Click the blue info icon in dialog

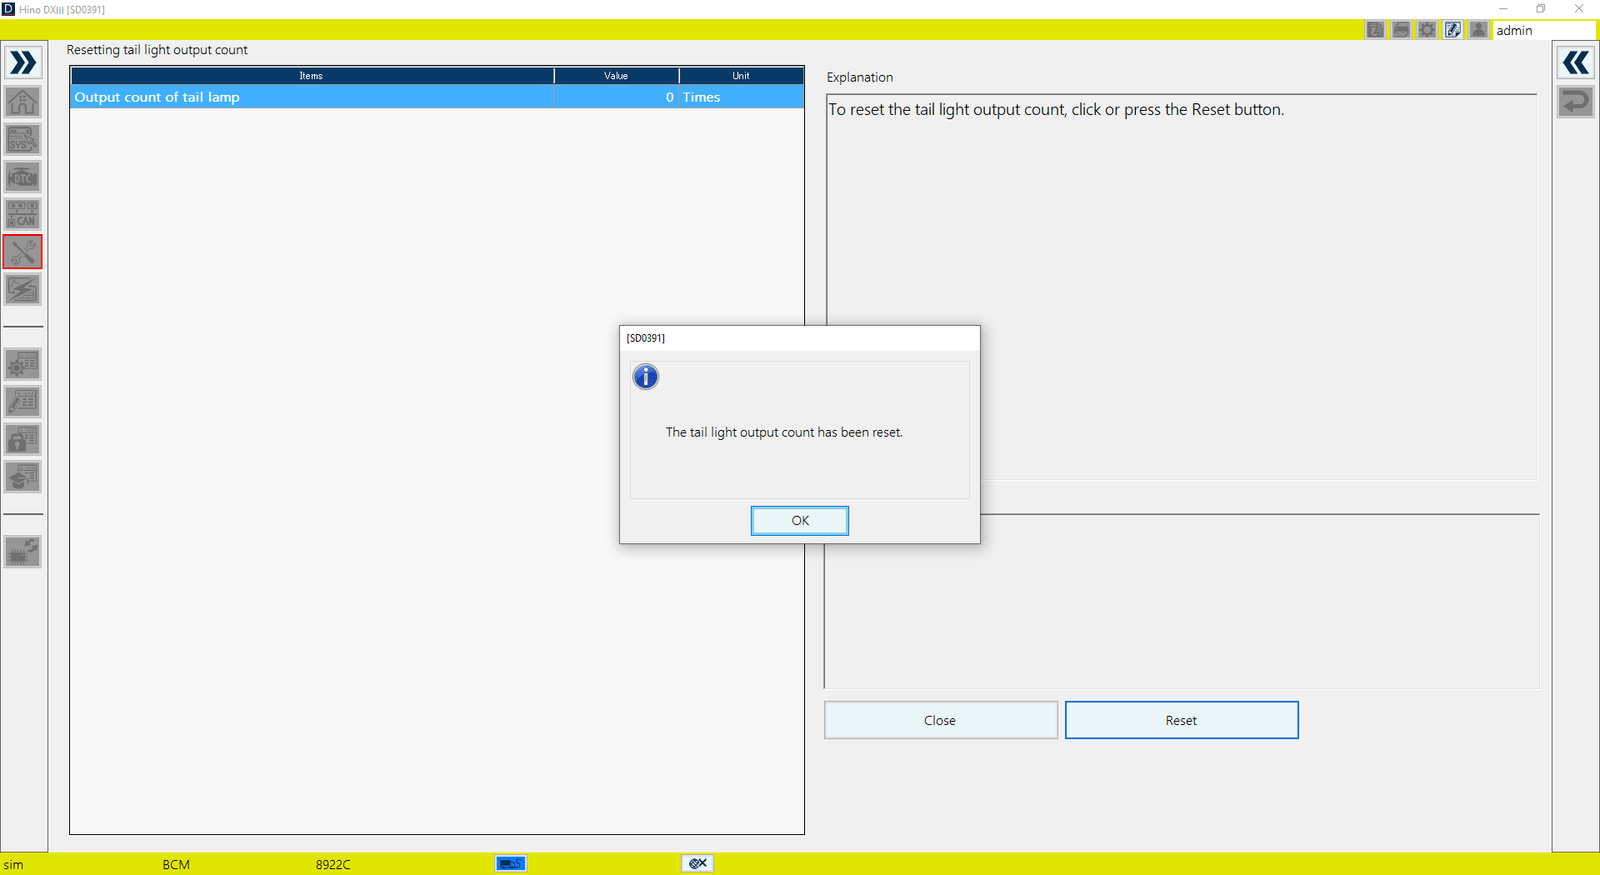(646, 377)
